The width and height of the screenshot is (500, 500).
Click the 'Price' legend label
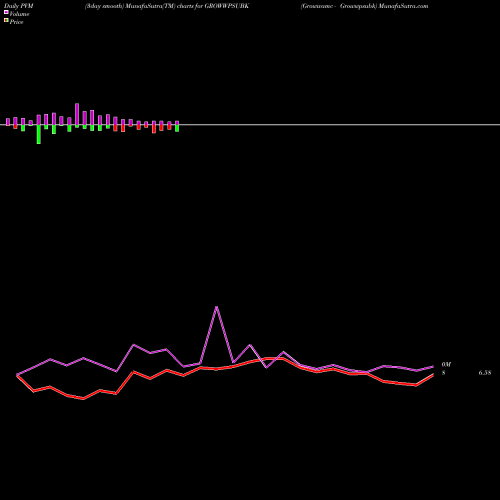coord(16,22)
